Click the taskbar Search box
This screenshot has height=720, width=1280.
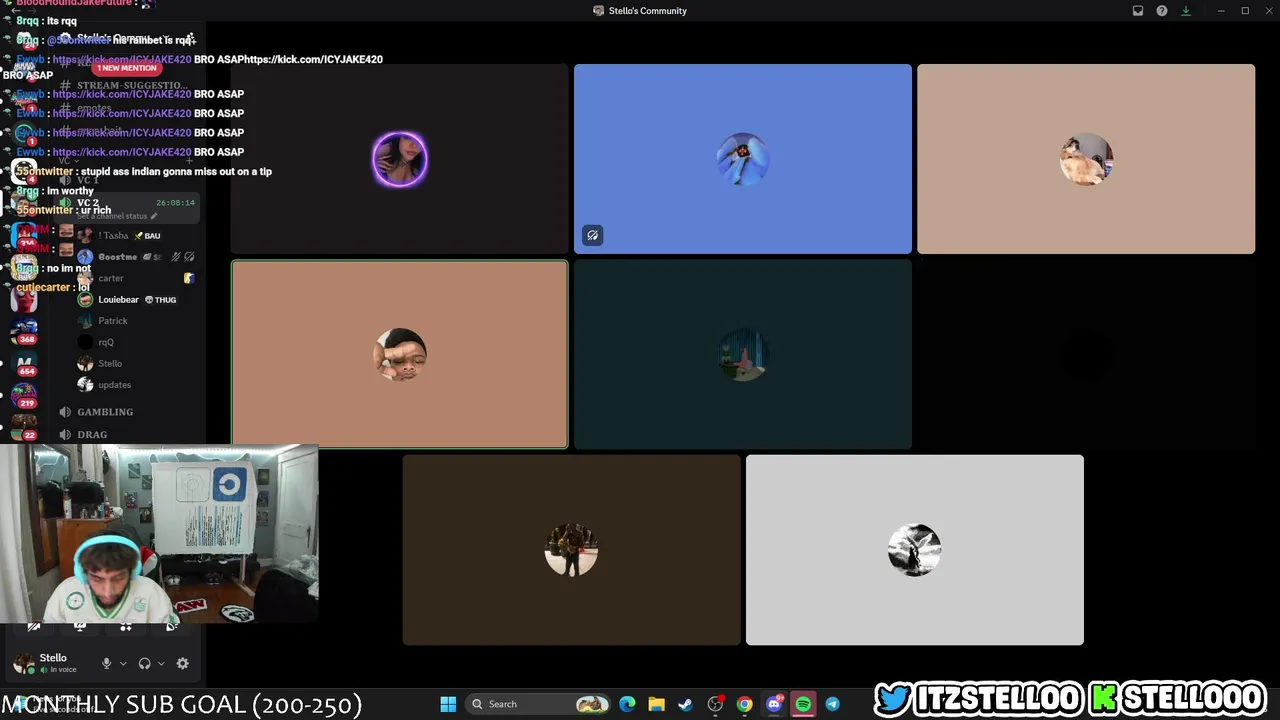[x=539, y=704]
